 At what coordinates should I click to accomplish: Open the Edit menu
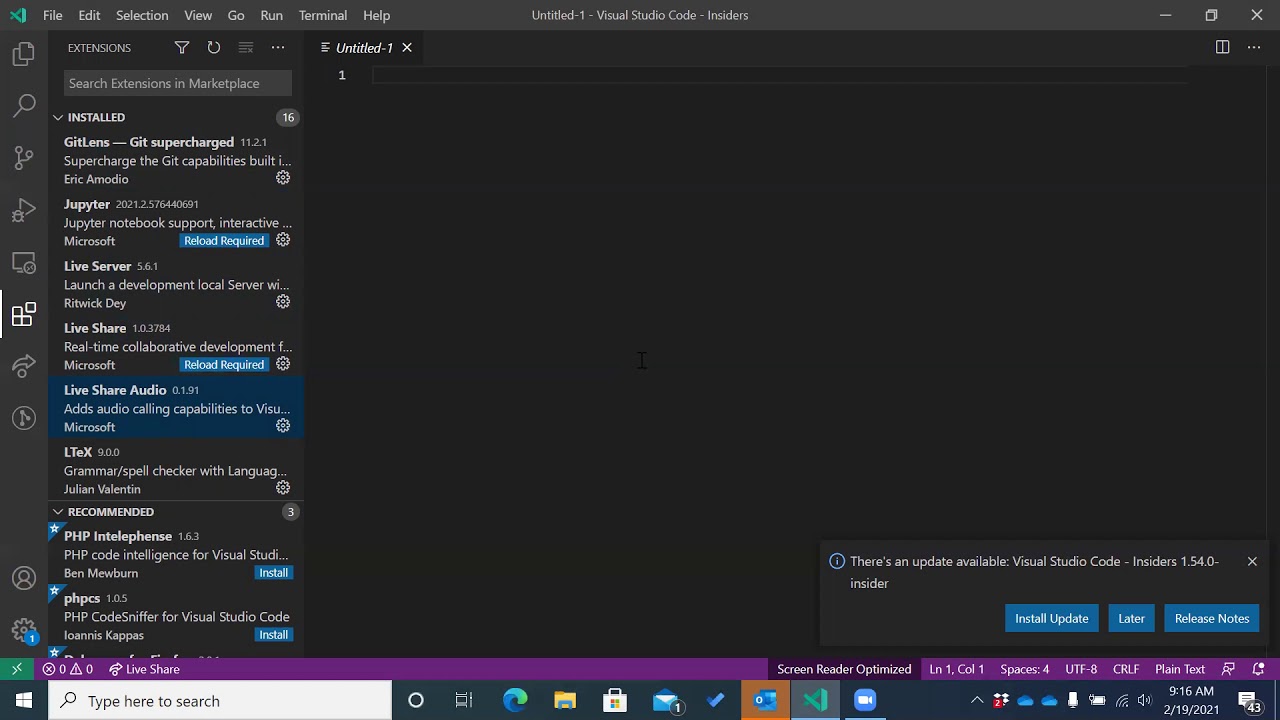89,15
